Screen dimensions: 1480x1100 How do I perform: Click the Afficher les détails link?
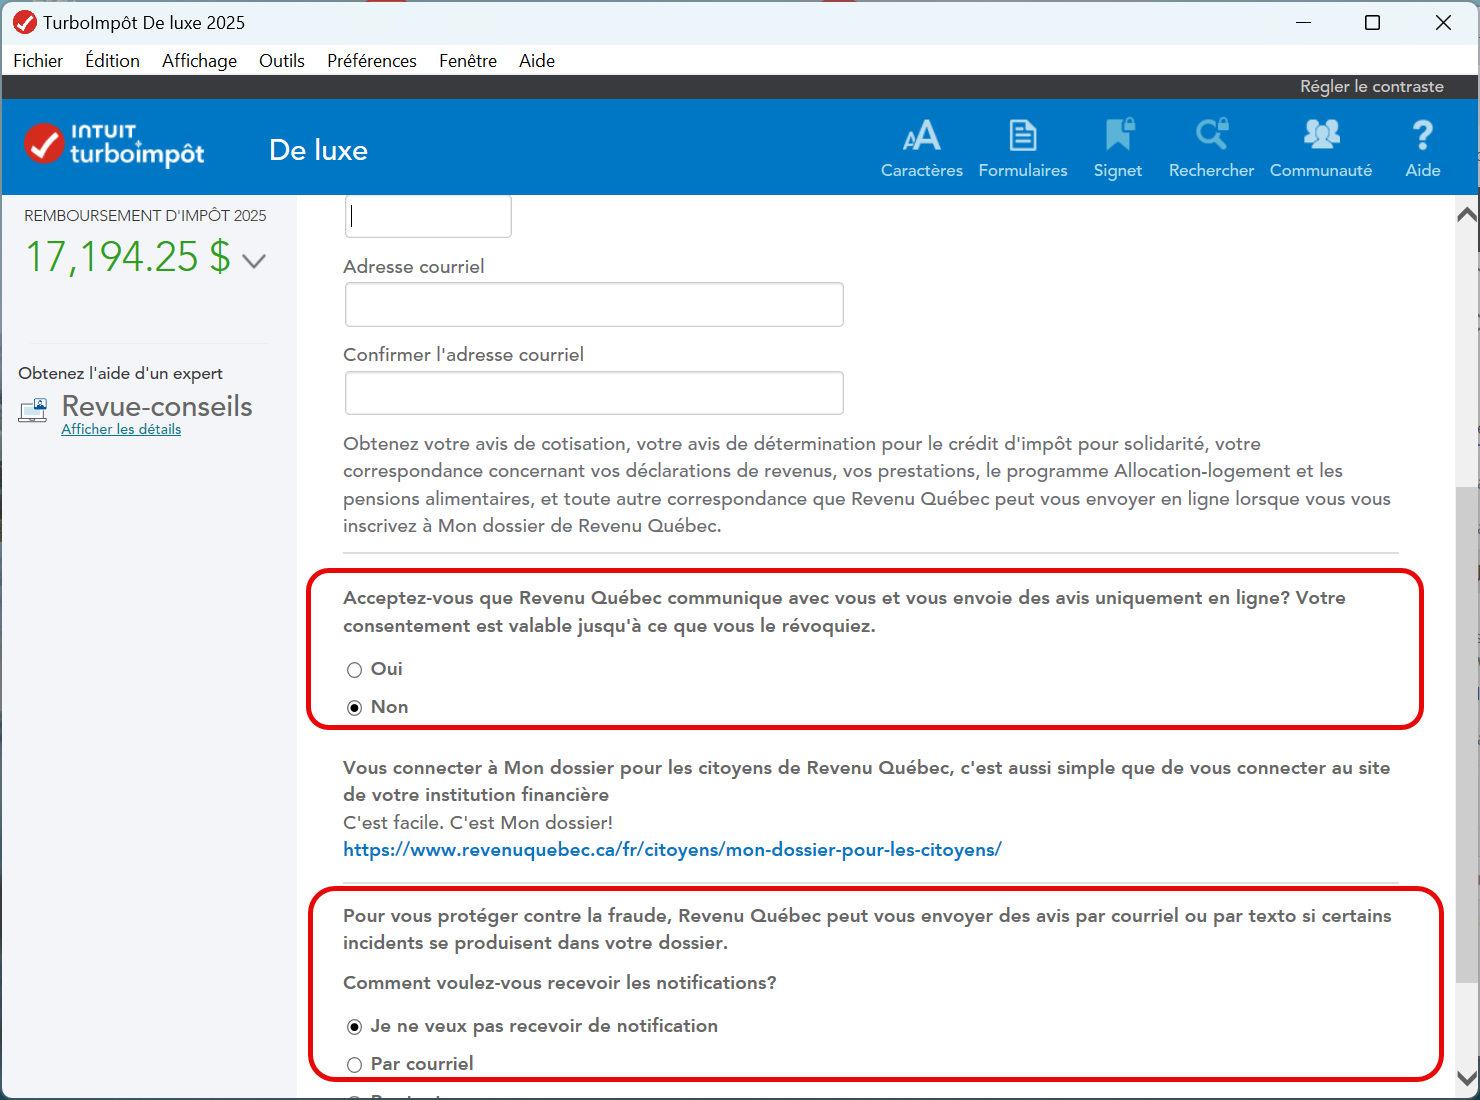click(121, 429)
